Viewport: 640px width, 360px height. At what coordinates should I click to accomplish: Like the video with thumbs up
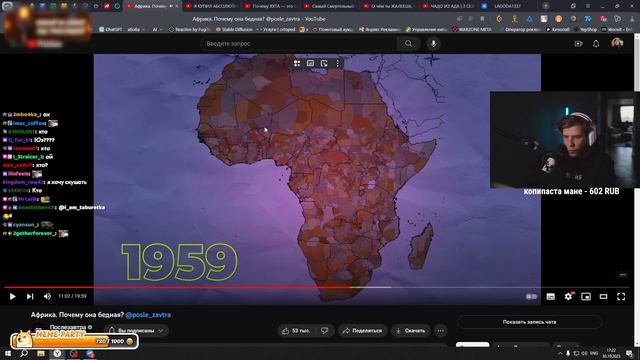tap(296, 331)
